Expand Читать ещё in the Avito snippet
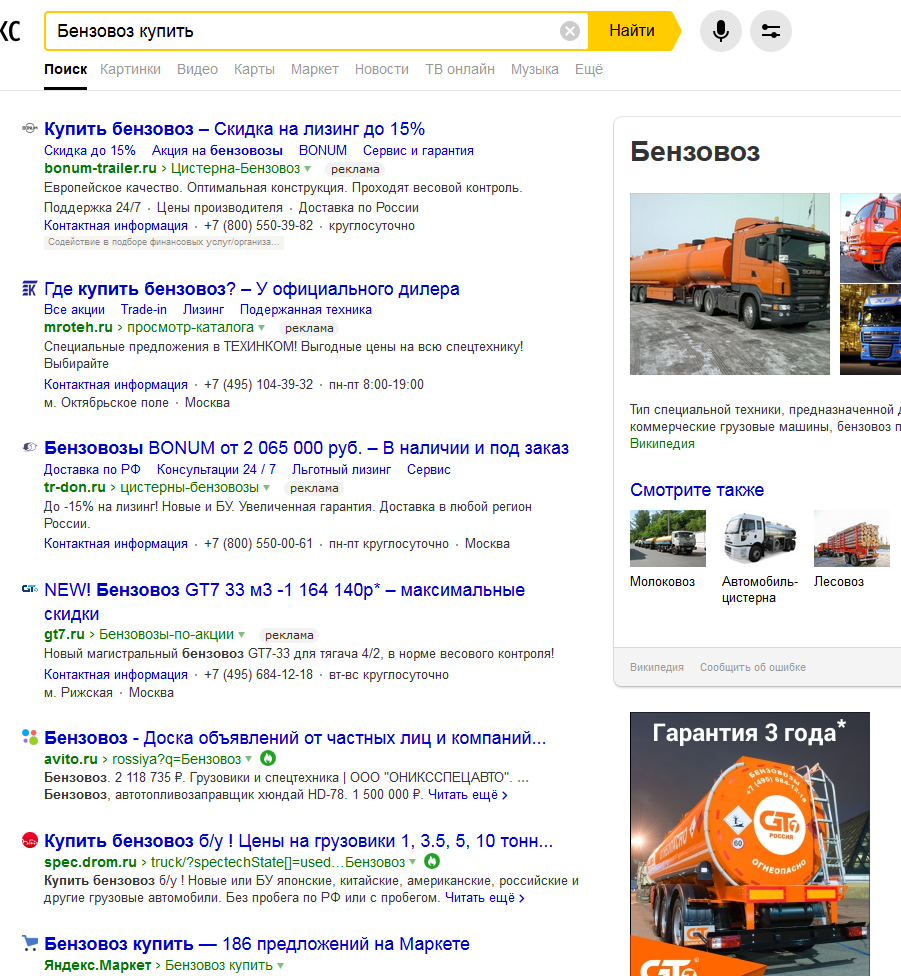 click(x=467, y=795)
